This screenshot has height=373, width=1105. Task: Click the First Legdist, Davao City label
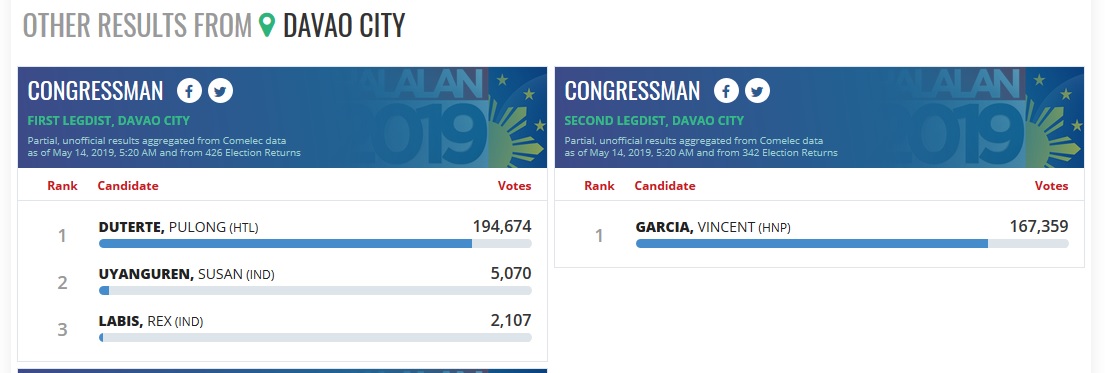109,121
